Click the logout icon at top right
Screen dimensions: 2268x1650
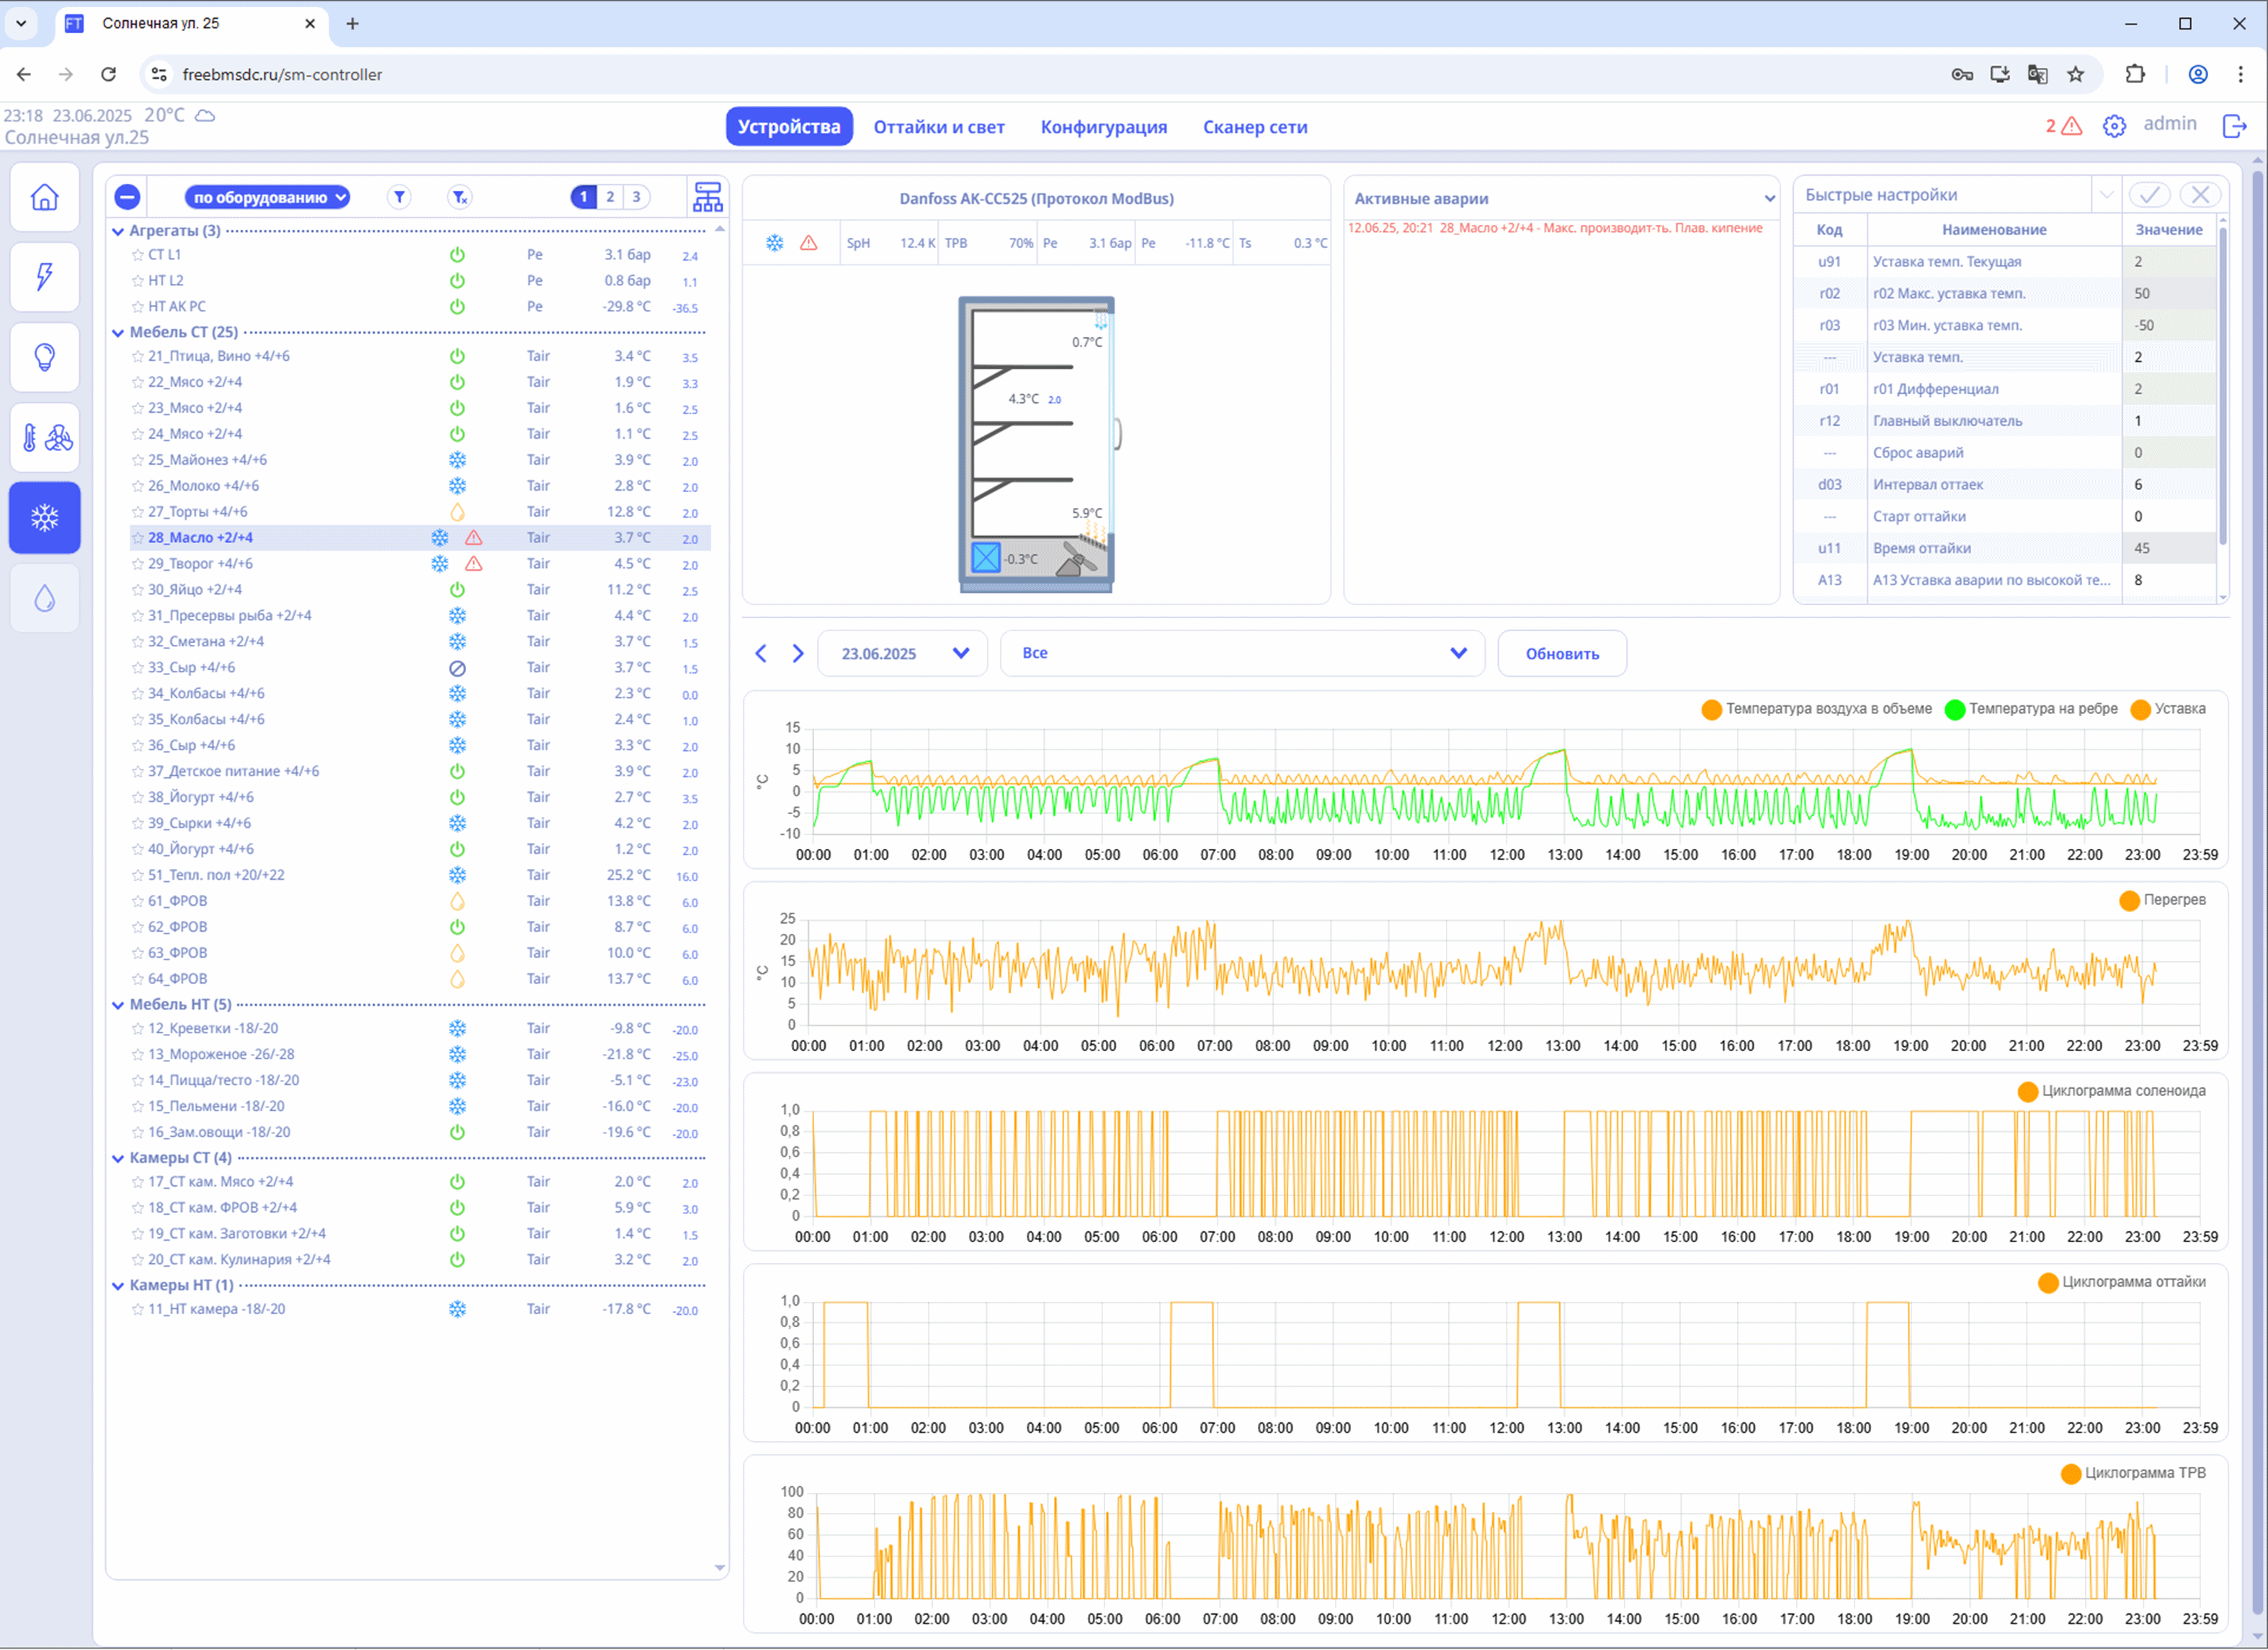[x=2233, y=126]
